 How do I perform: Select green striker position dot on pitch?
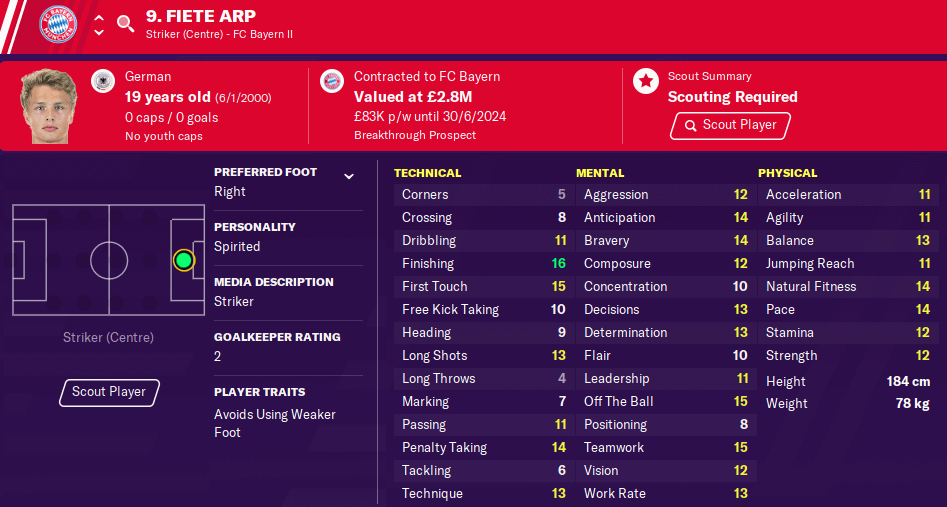(184, 260)
